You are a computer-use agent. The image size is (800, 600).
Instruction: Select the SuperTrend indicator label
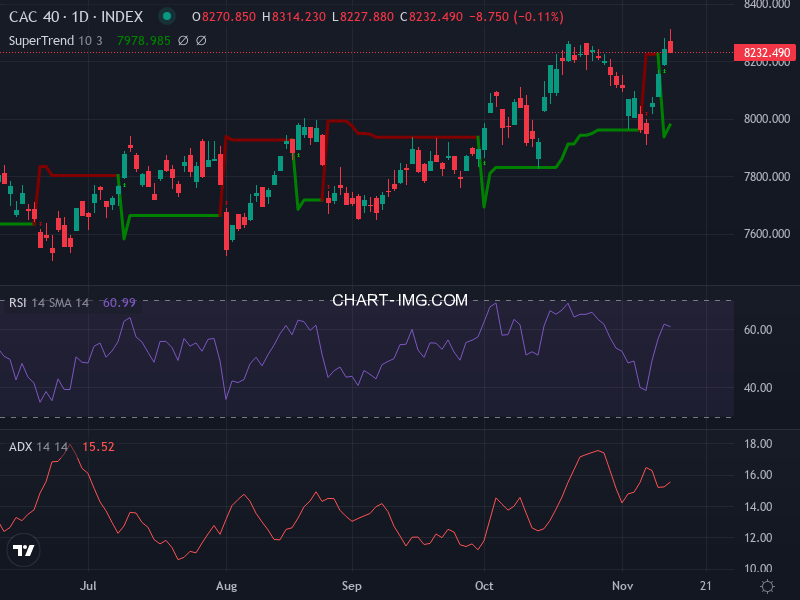42,38
